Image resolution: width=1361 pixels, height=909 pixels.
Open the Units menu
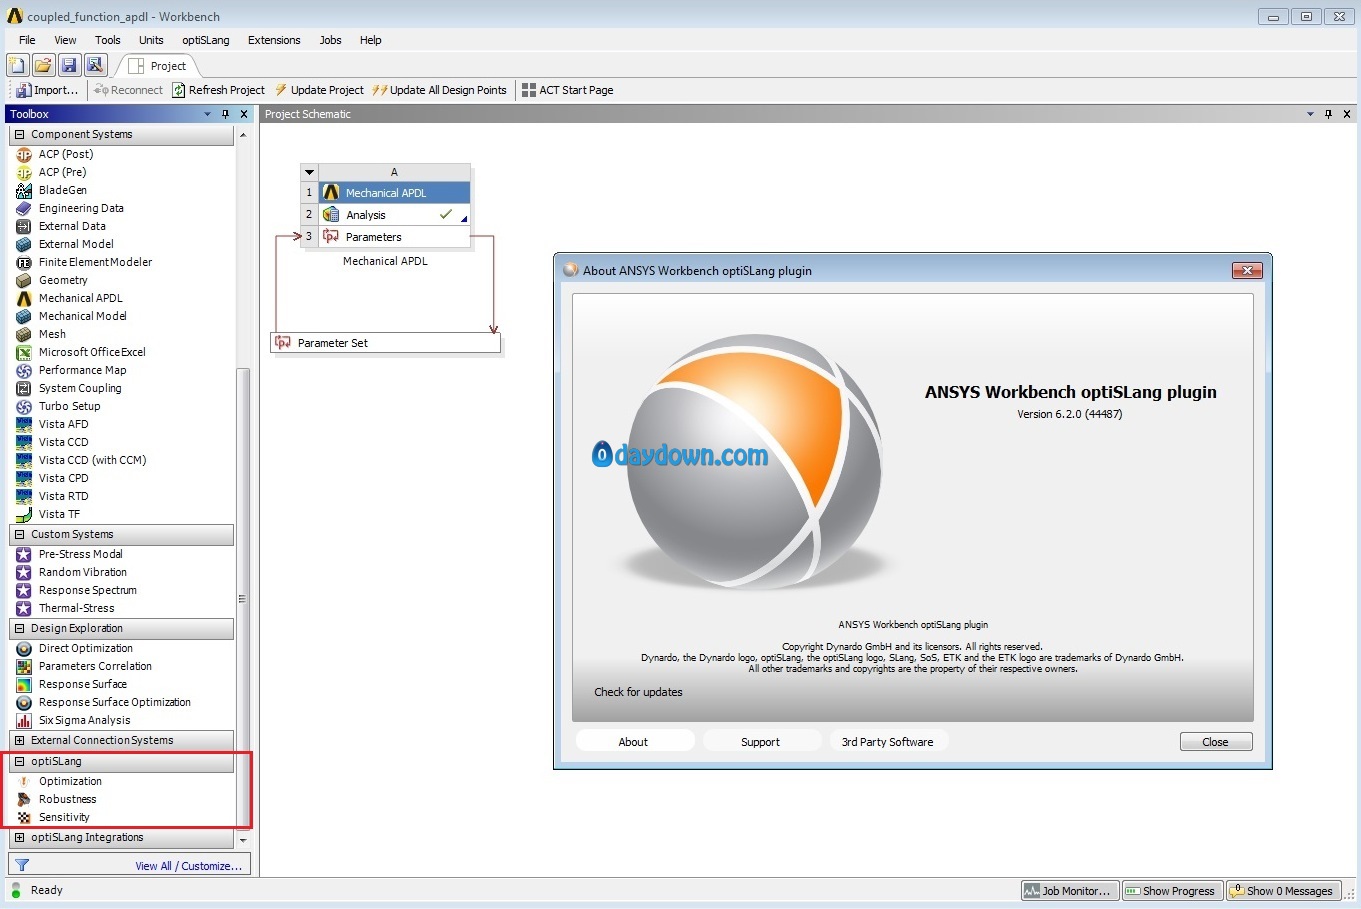[151, 40]
